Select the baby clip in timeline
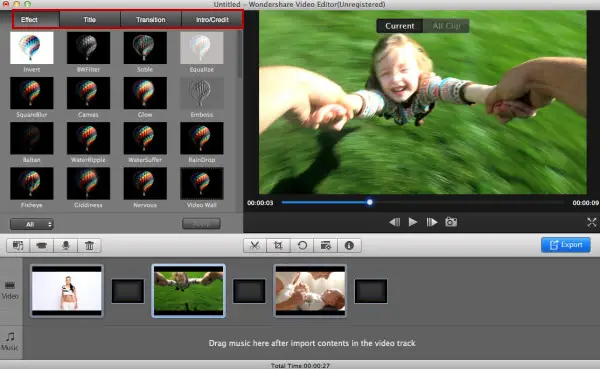The width and height of the screenshot is (600, 369). point(310,291)
